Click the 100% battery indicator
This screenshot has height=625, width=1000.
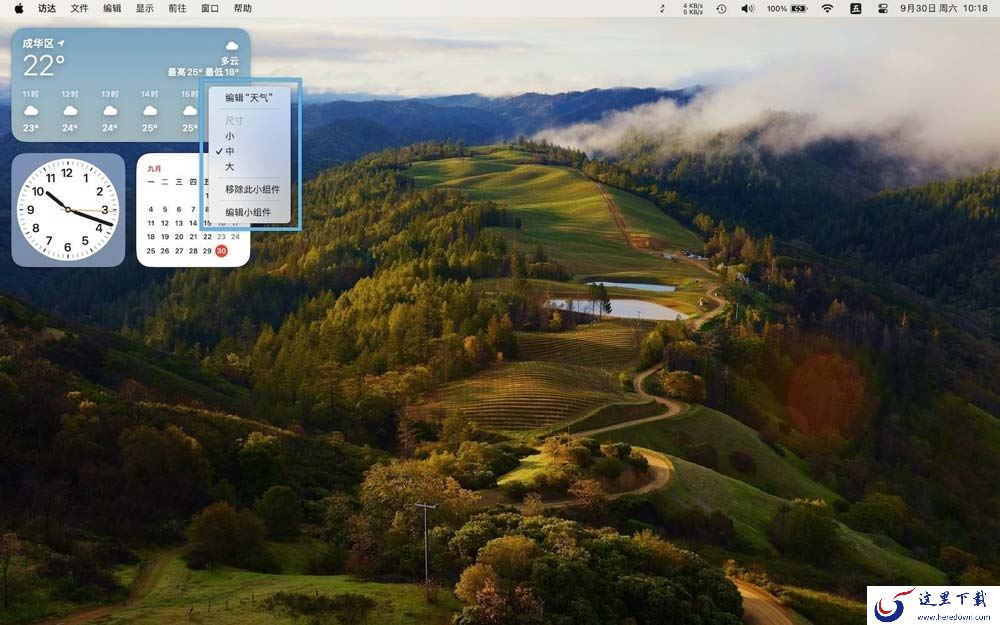tap(786, 8)
